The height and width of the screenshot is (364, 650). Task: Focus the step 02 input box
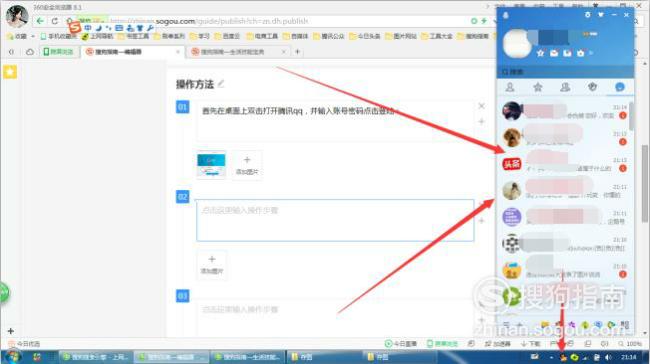(x=335, y=220)
